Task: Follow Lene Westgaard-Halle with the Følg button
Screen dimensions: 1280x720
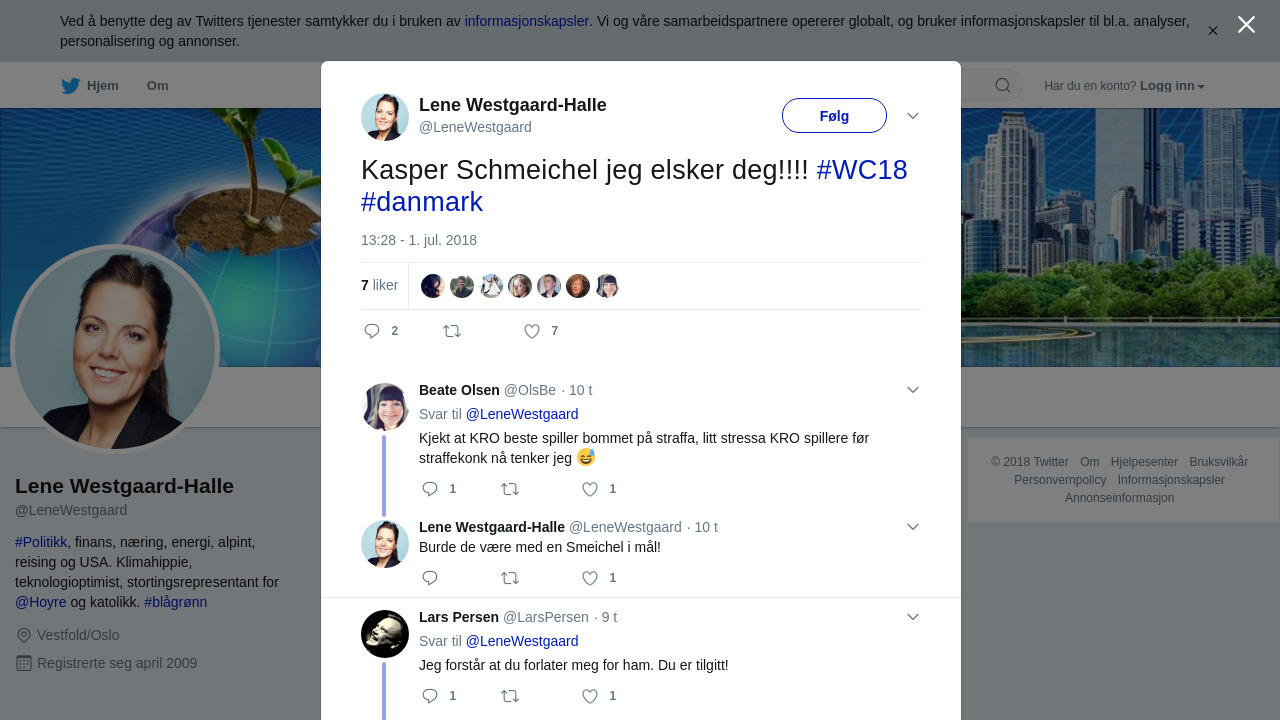Action: (834, 116)
